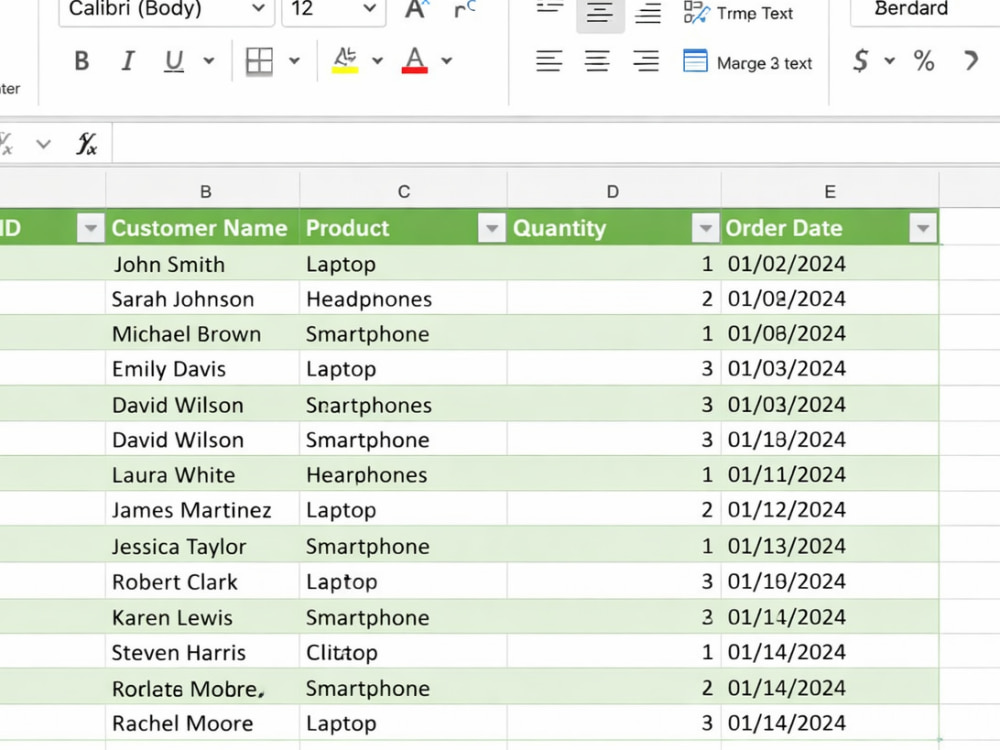Open currency format dropdown arrow
1000x750 pixels.
tap(890, 61)
